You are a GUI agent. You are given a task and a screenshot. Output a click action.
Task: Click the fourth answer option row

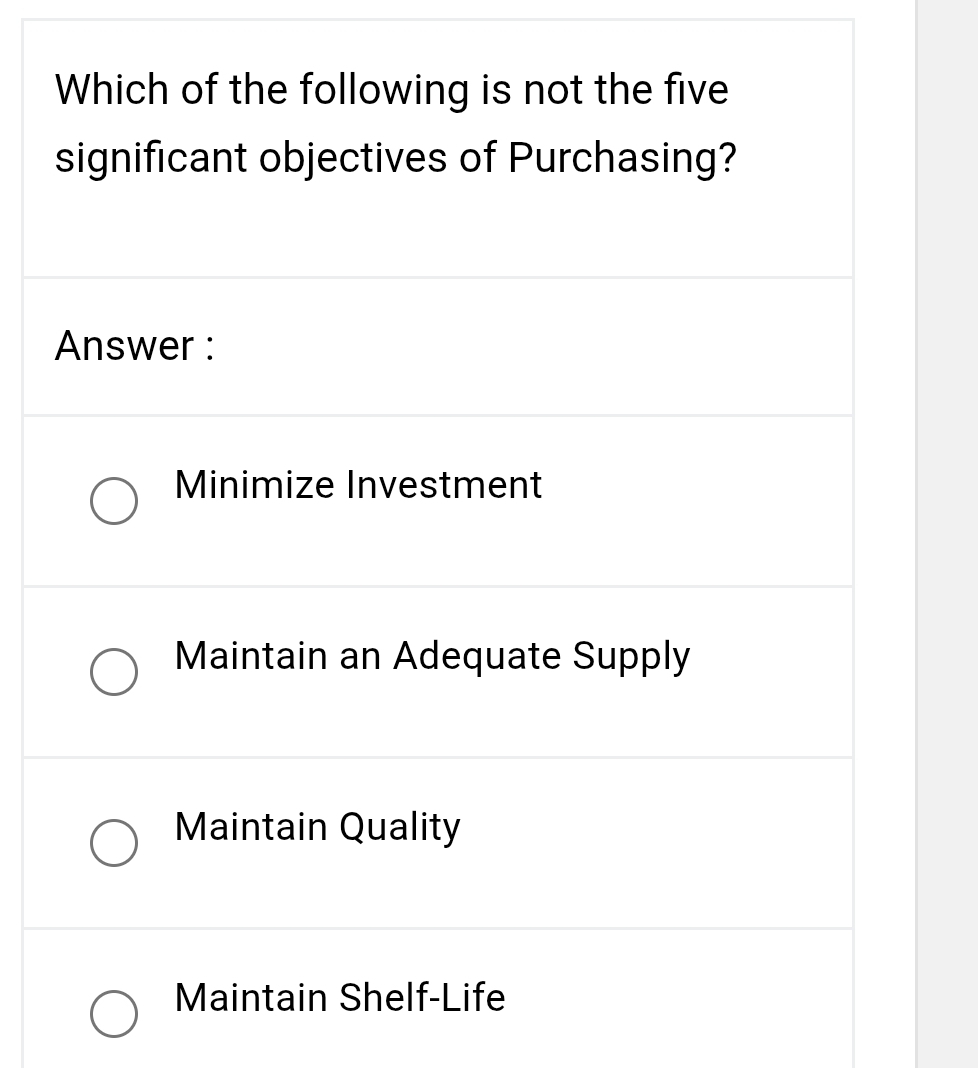click(x=437, y=1000)
